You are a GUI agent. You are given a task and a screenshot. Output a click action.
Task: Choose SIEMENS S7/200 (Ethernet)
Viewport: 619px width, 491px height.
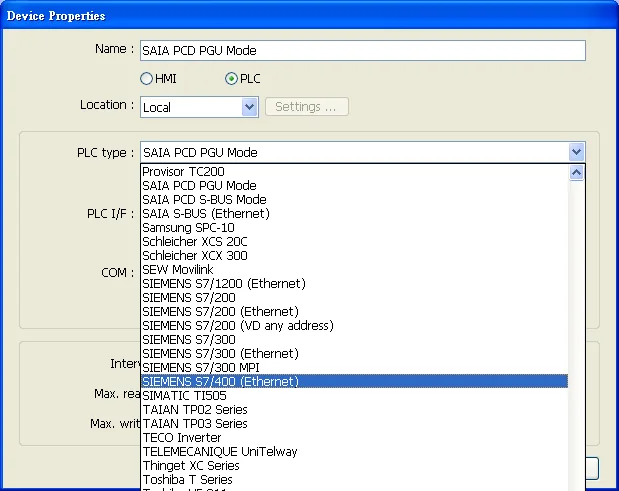click(x=355, y=312)
